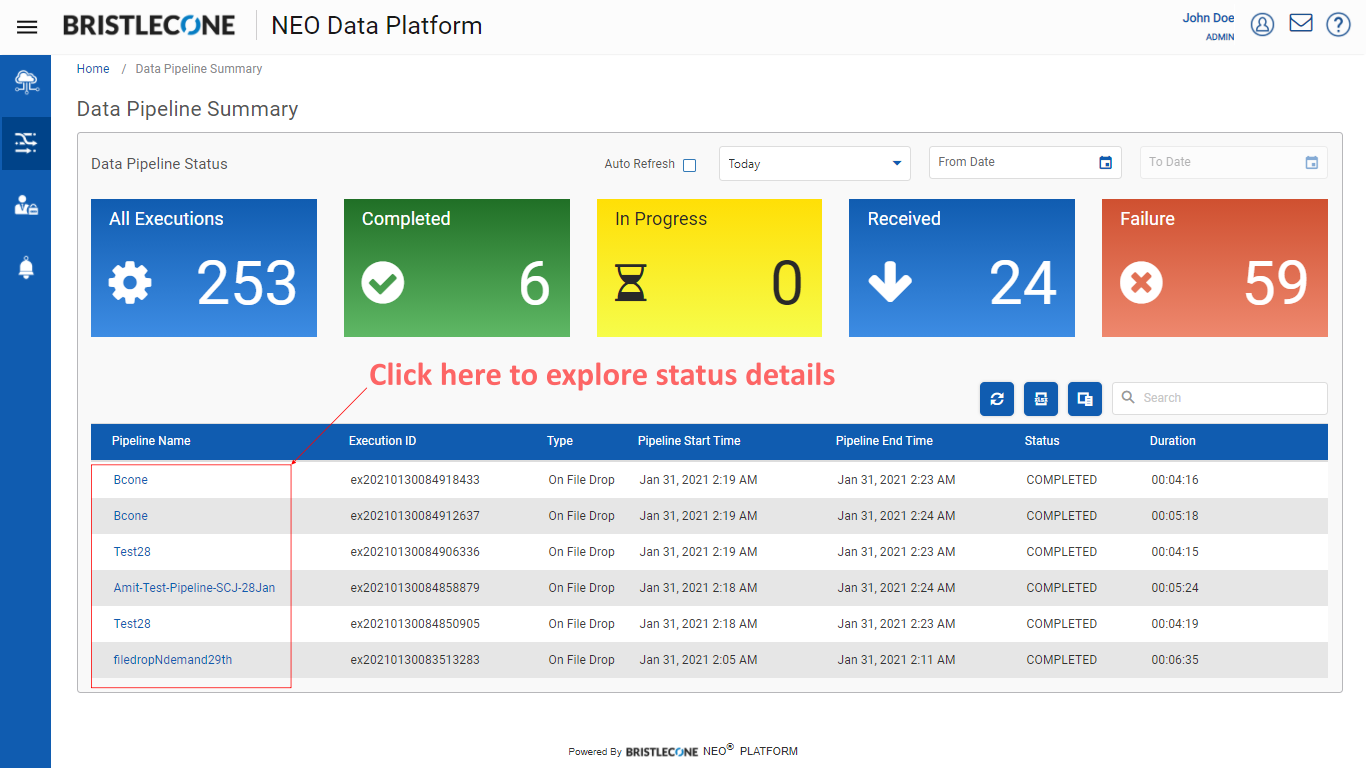1366x768 pixels.
Task: Click the X icon on Failure card
Action: click(1141, 283)
